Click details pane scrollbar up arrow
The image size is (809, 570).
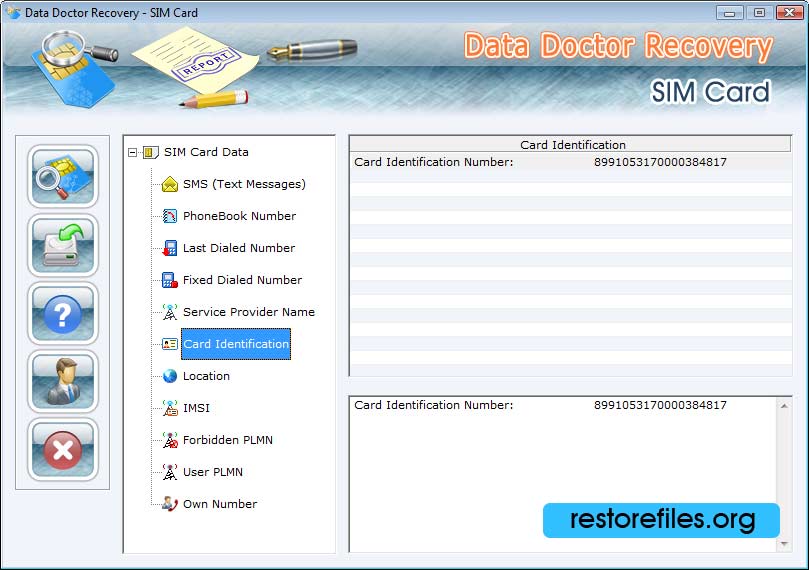[784, 406]
